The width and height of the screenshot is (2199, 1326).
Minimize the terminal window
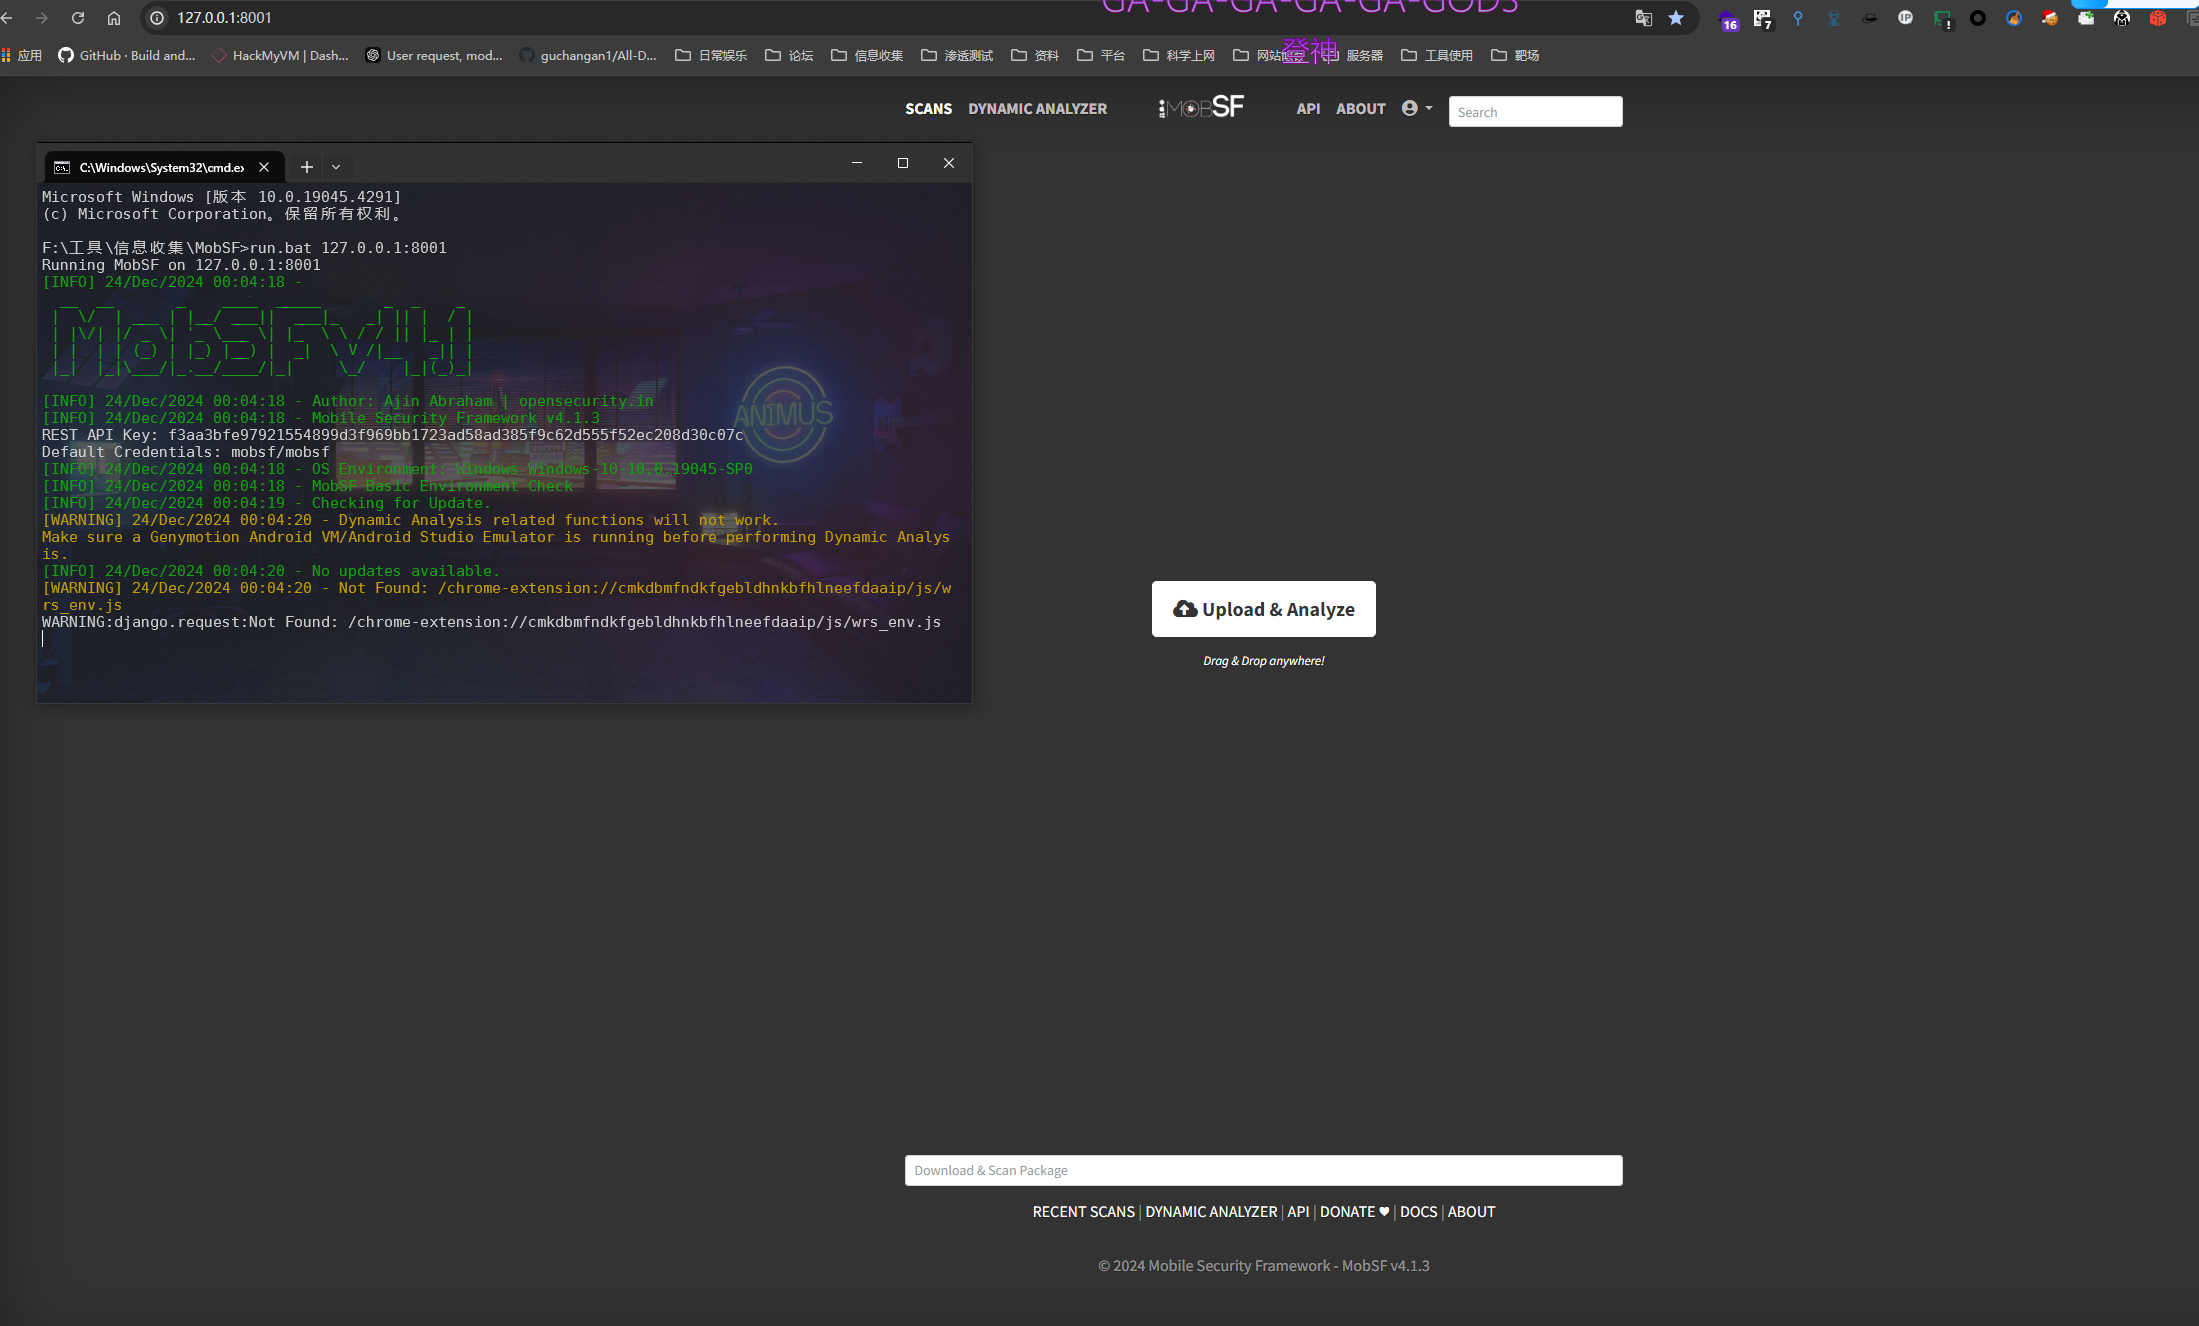(857, 163)
